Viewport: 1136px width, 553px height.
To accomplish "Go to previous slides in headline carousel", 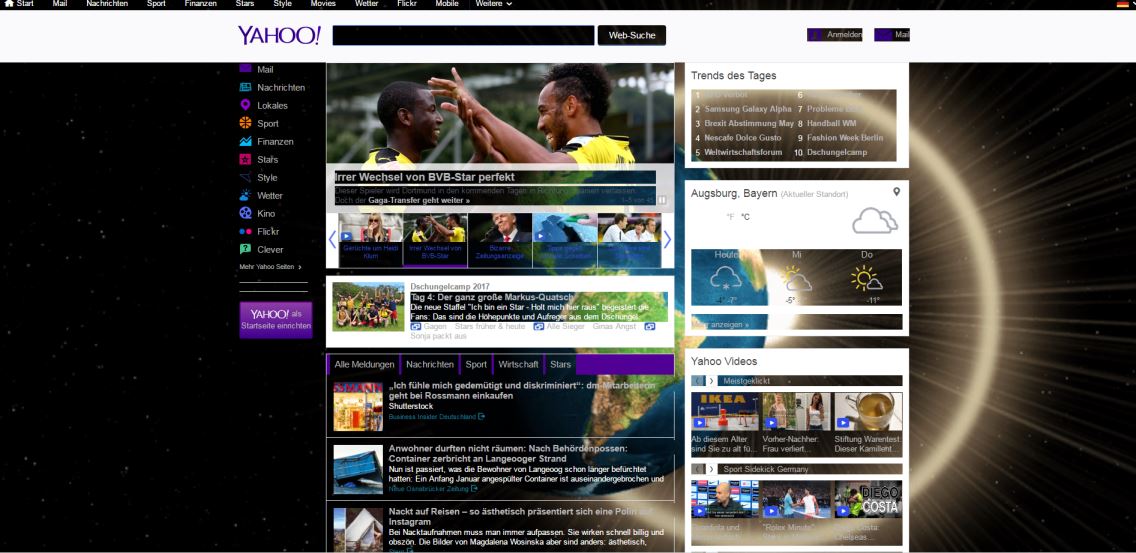I will tap(333, 239).
